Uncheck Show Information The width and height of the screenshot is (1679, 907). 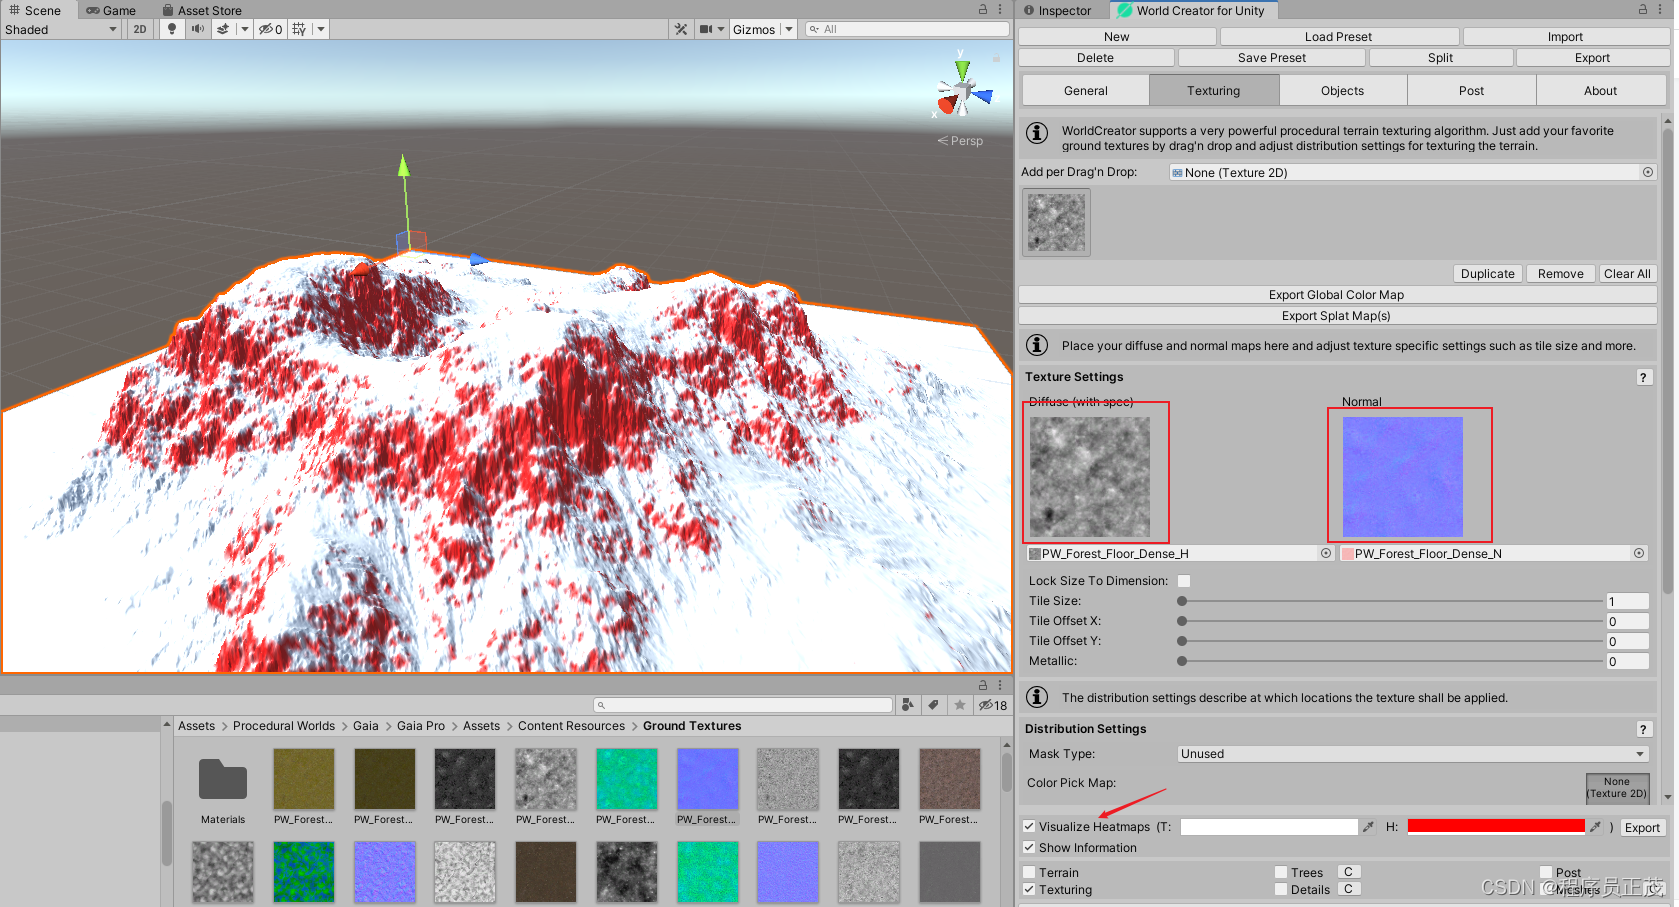click(1029, 847)
